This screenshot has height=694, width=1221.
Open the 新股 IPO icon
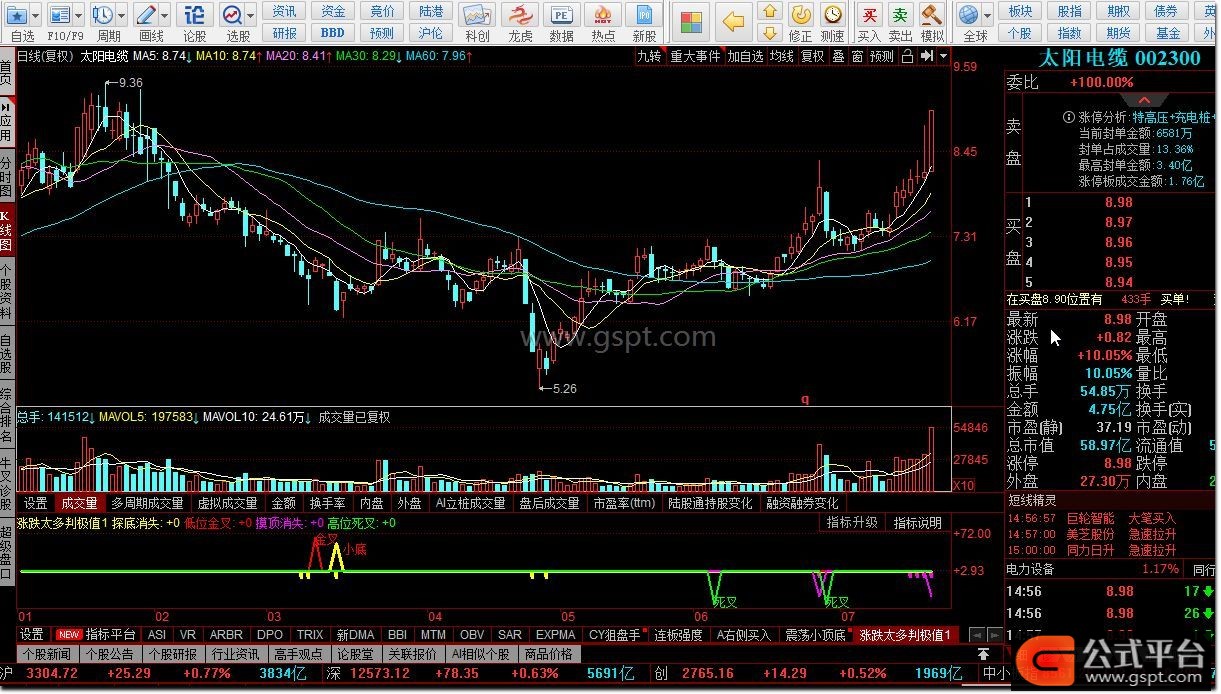[644, 15]
